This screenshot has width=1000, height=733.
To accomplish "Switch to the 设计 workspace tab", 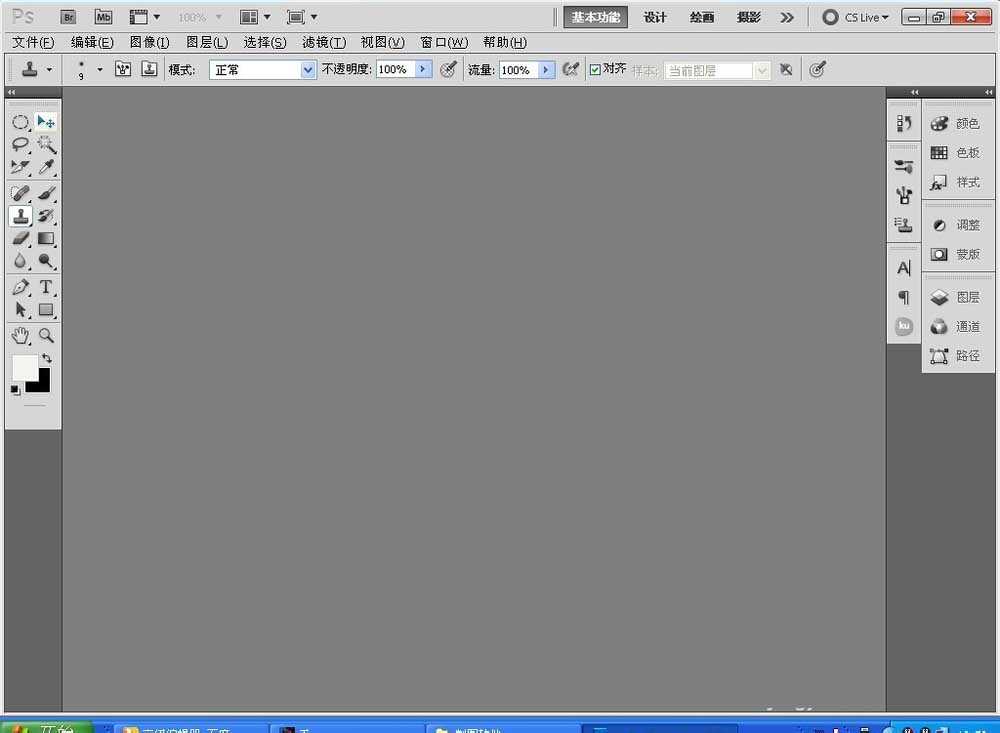I will coord(655,17).
